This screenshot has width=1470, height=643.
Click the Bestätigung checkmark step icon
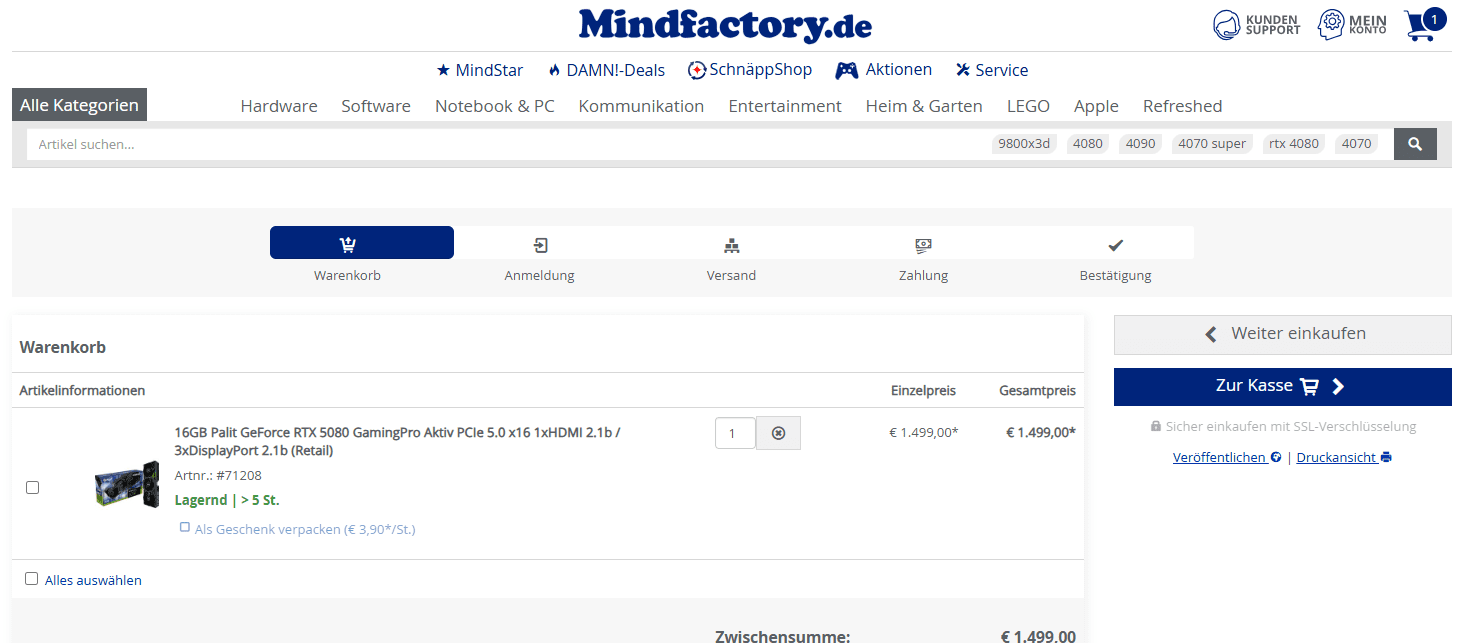[x=1116, y=245]
